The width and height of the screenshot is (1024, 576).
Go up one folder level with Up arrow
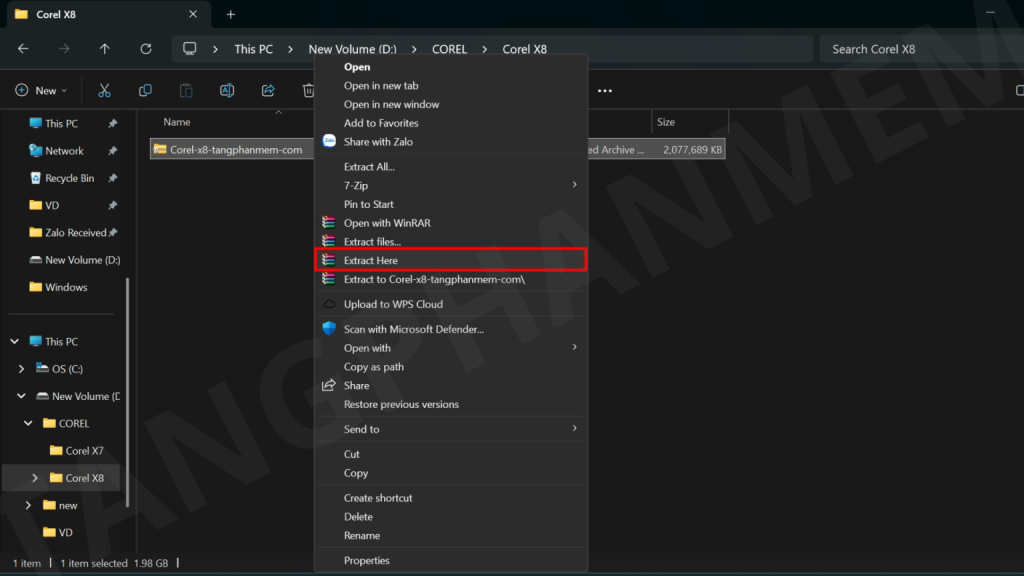pos(105,49)
